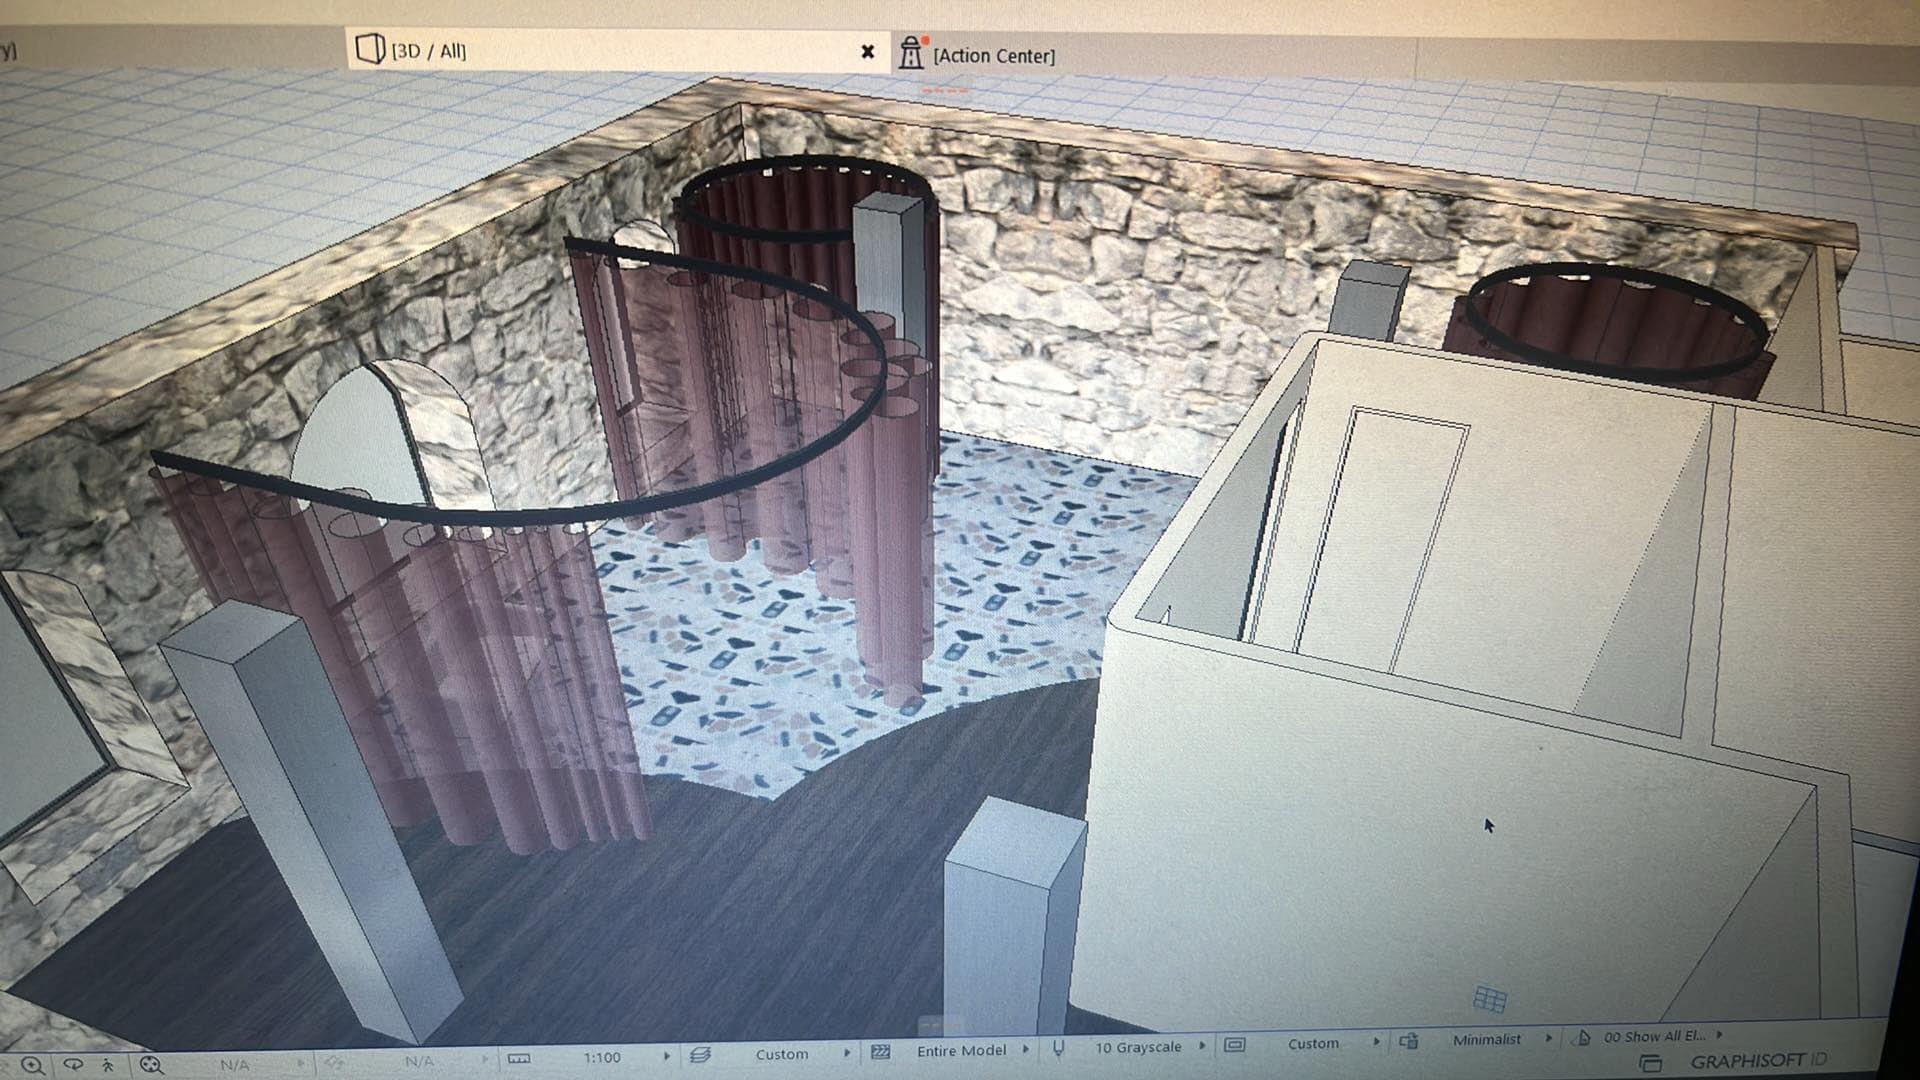Click the pen set icon
Image resolution: width=1920 pixels, height=1080 pixels.
pyautogui.click(x=1058, y=1048)
